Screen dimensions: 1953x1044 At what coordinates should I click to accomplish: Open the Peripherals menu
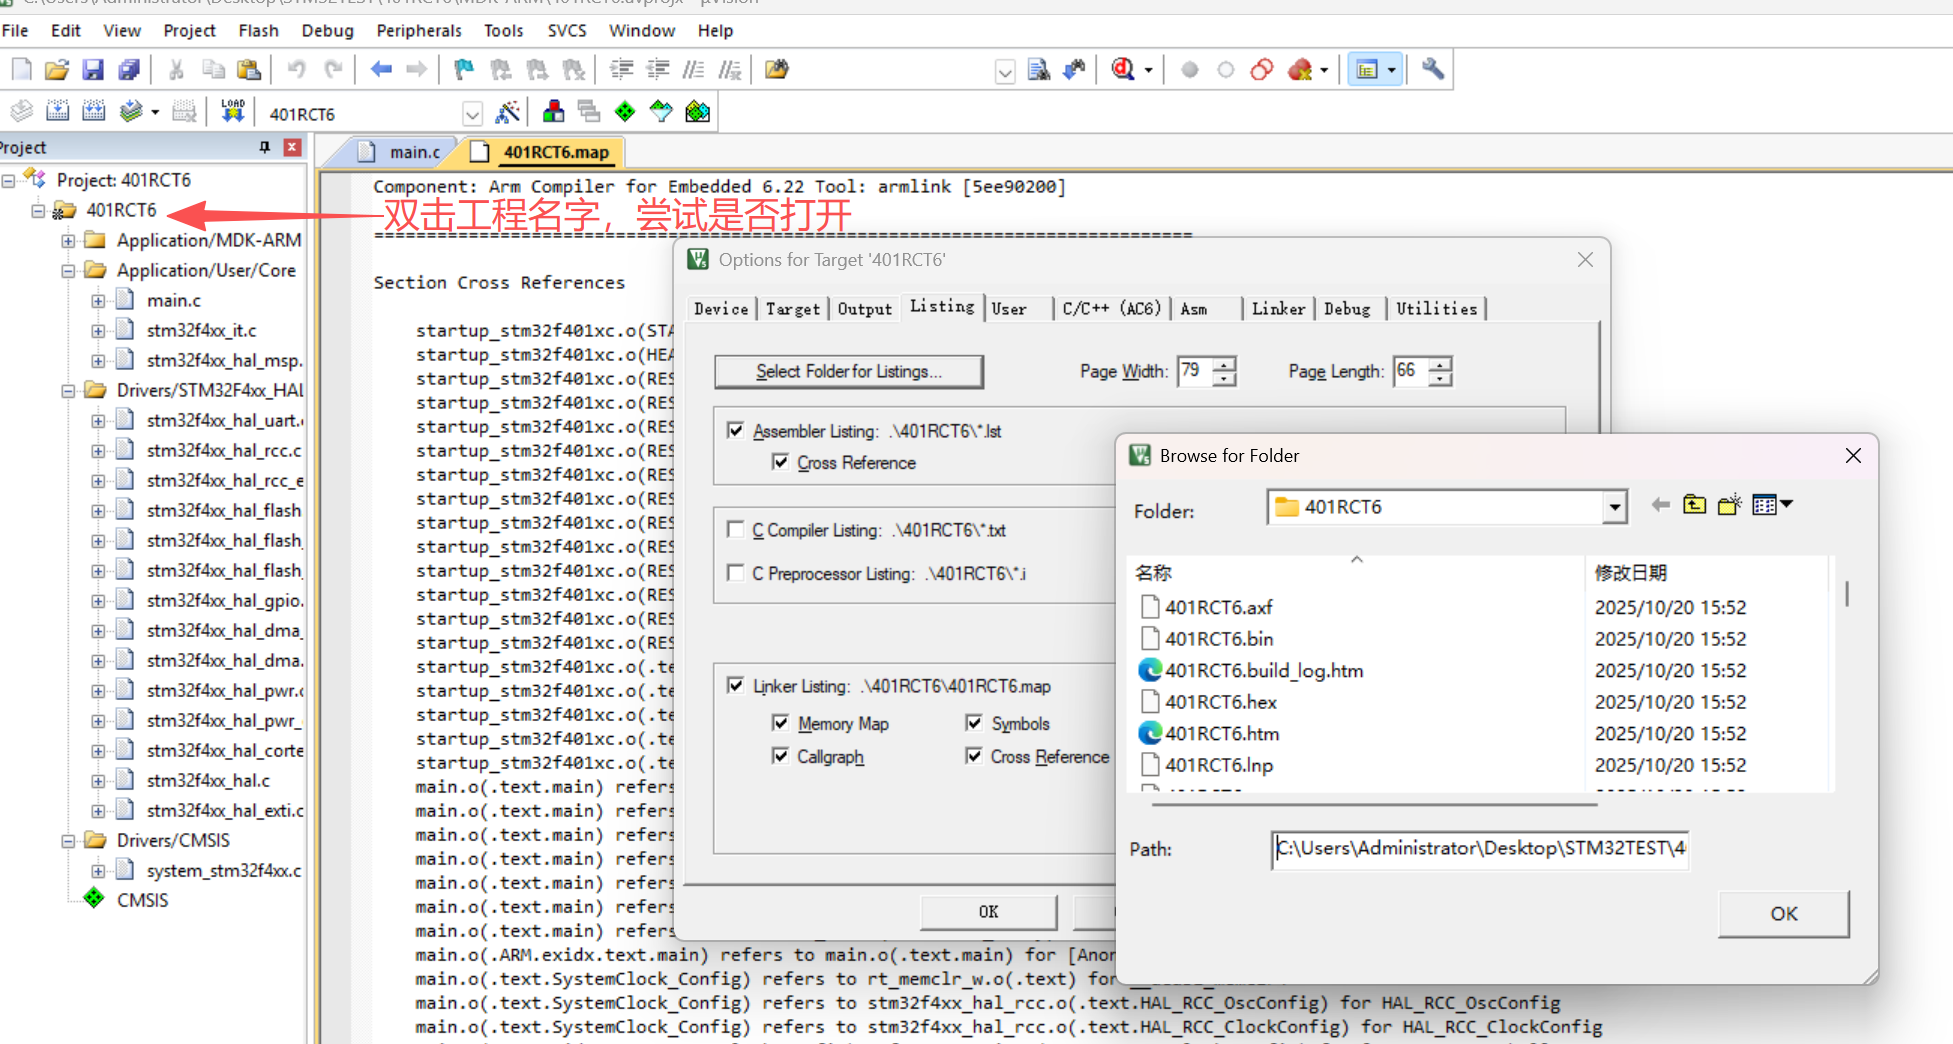click(x=419, y=30)
